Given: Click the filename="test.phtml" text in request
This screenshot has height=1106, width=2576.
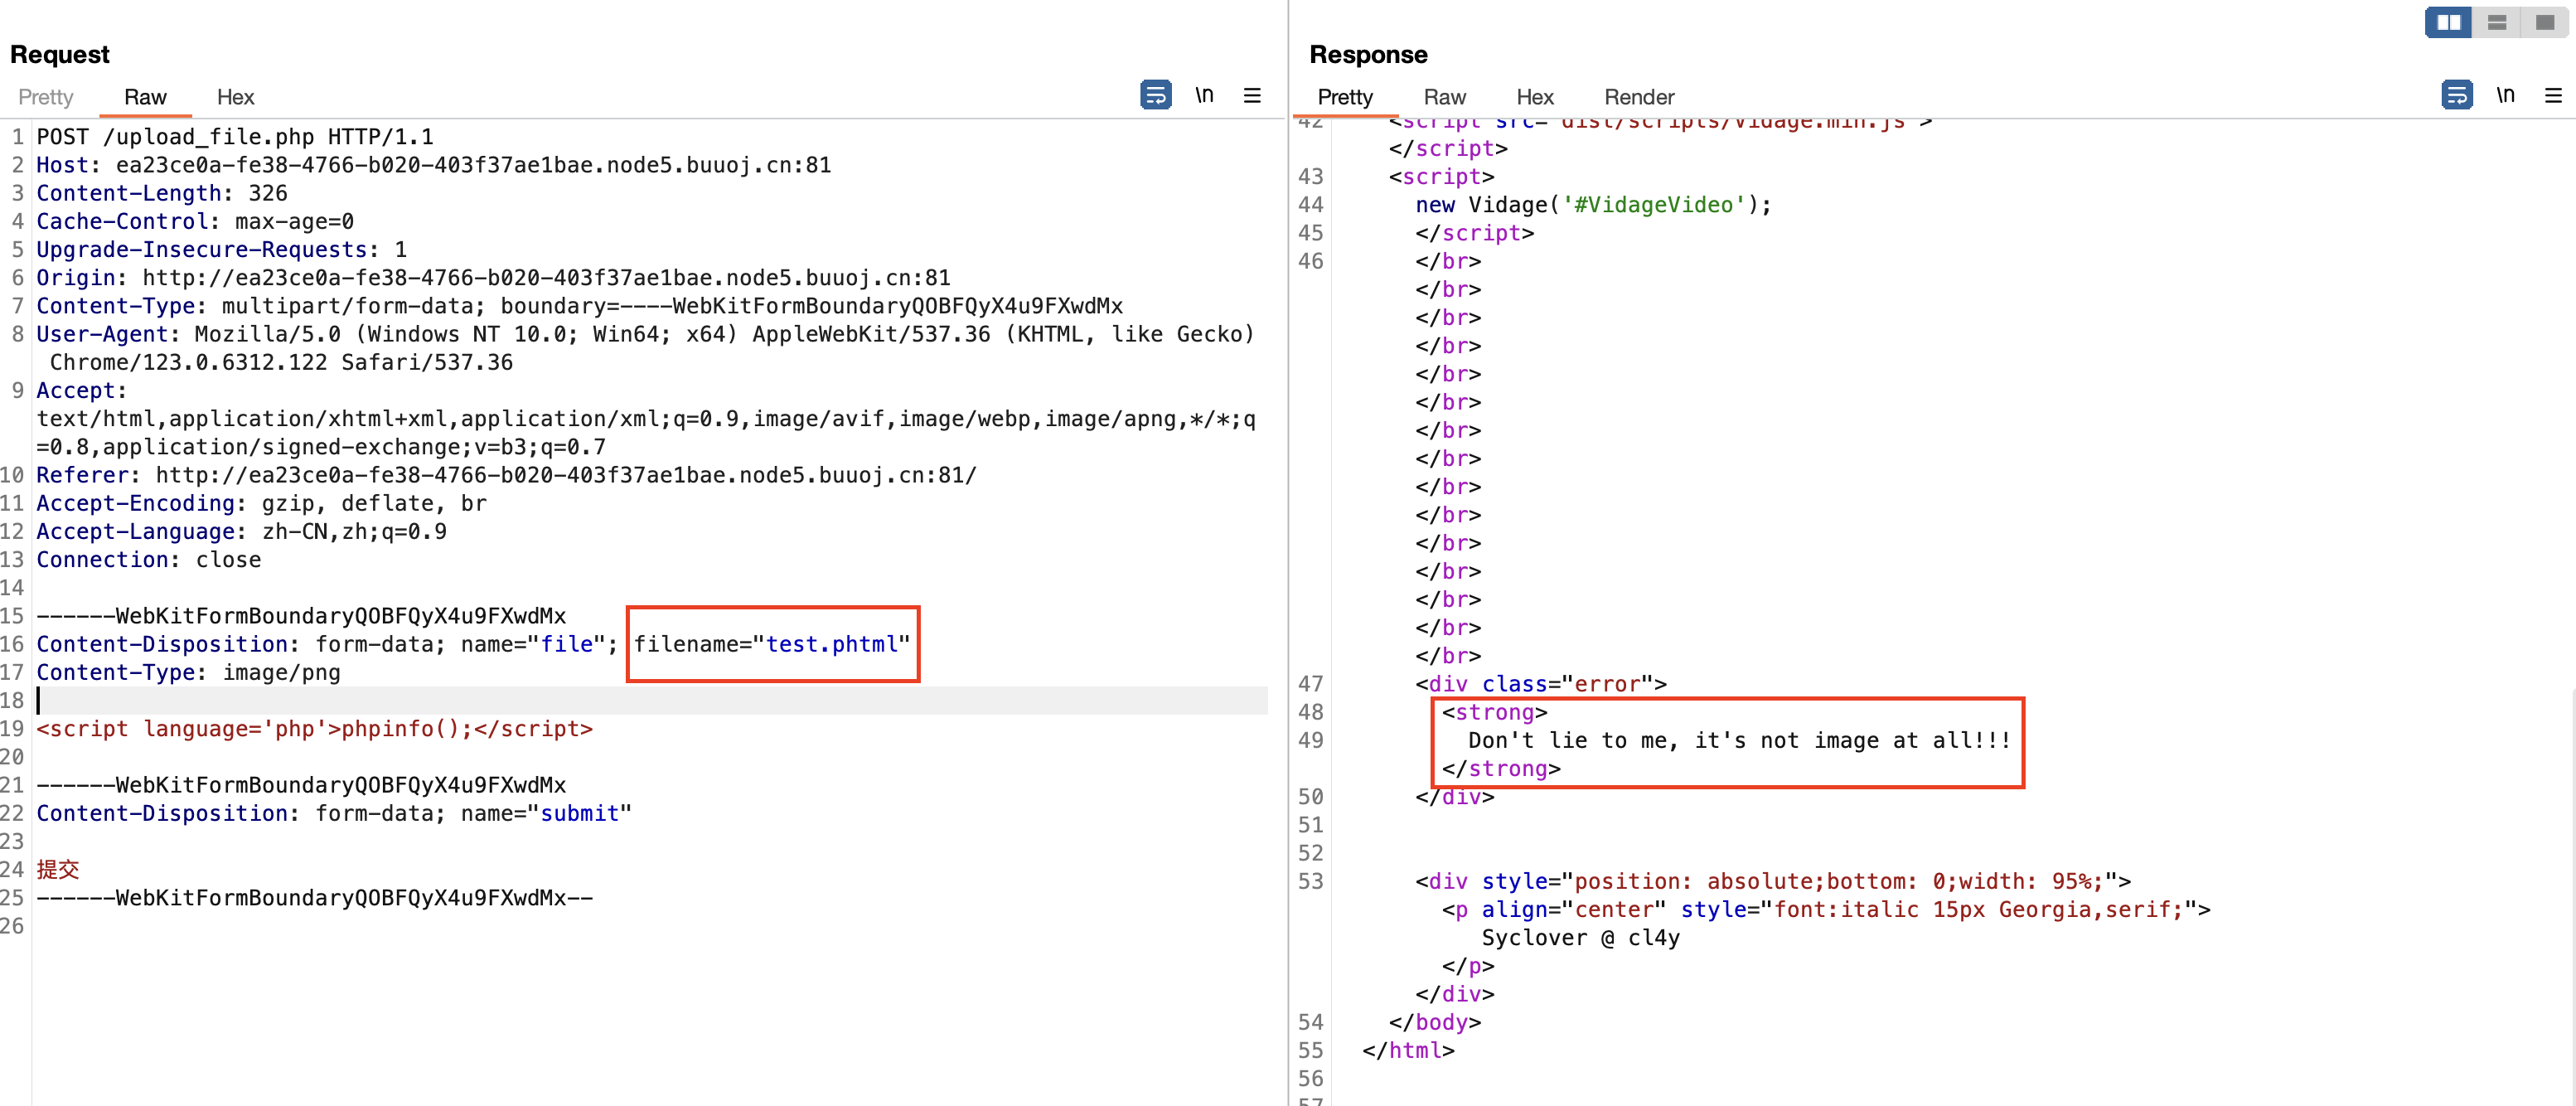Looking at the screenshot, I should pyautogui.click(x=772, y=644).
